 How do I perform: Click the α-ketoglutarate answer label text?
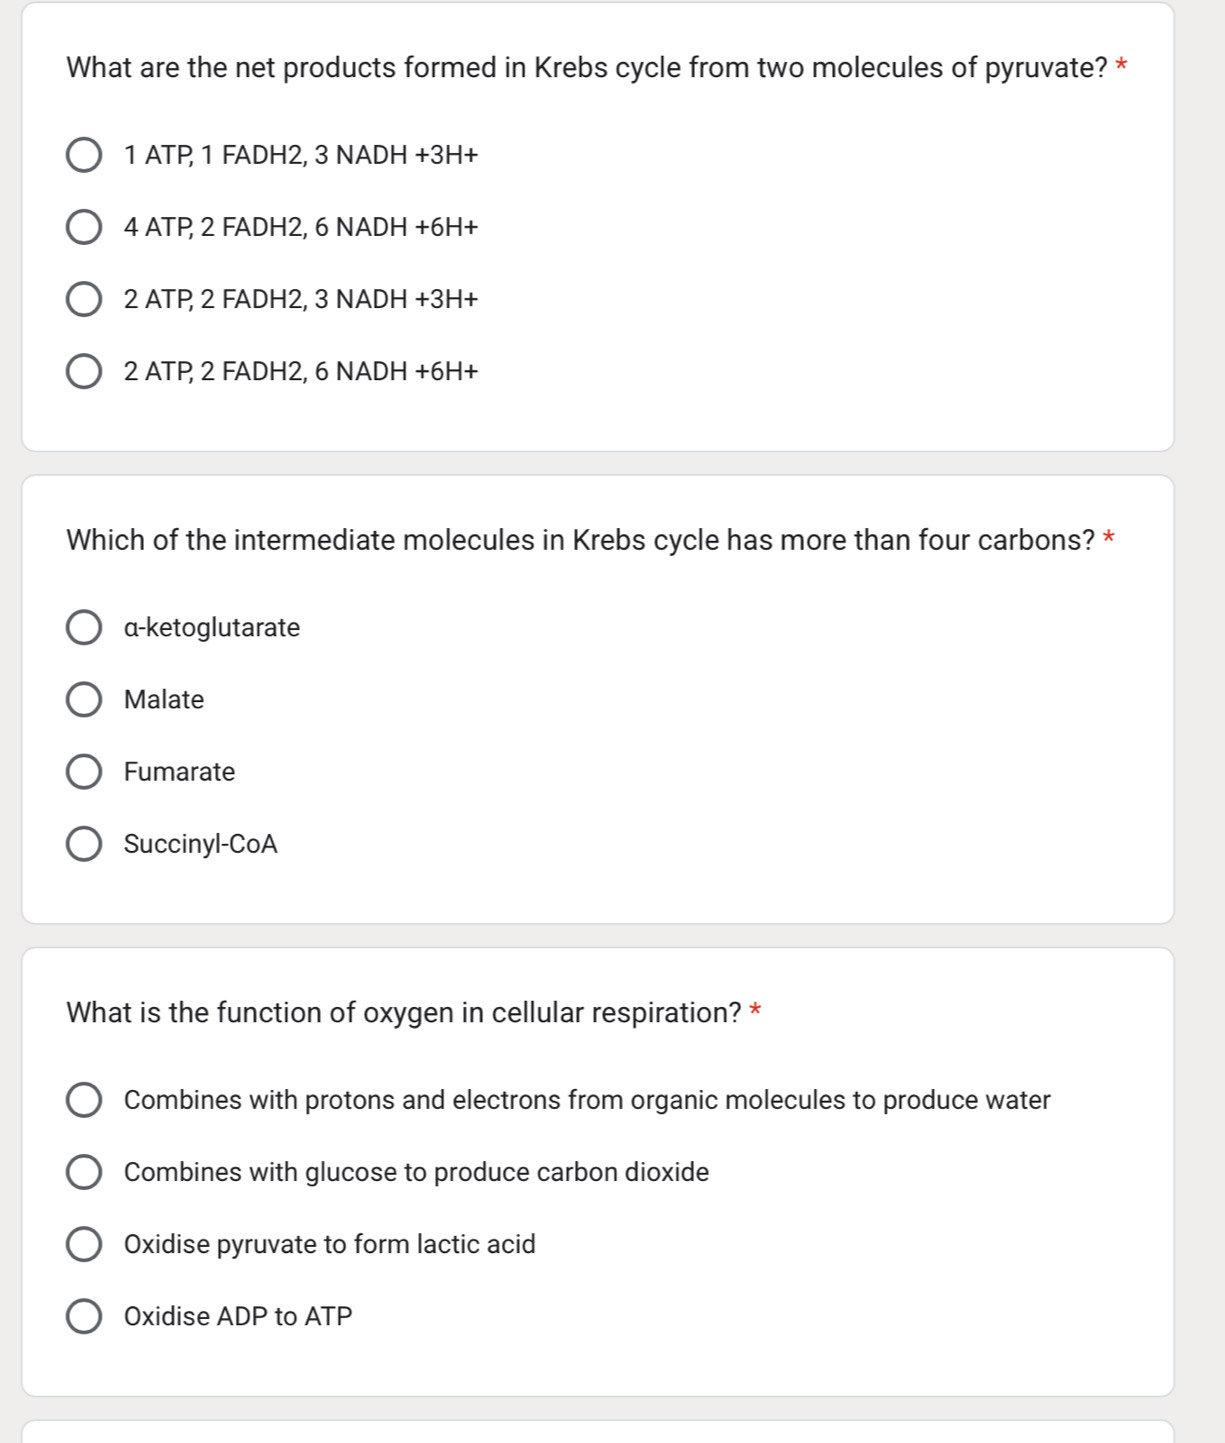[212, 628]
